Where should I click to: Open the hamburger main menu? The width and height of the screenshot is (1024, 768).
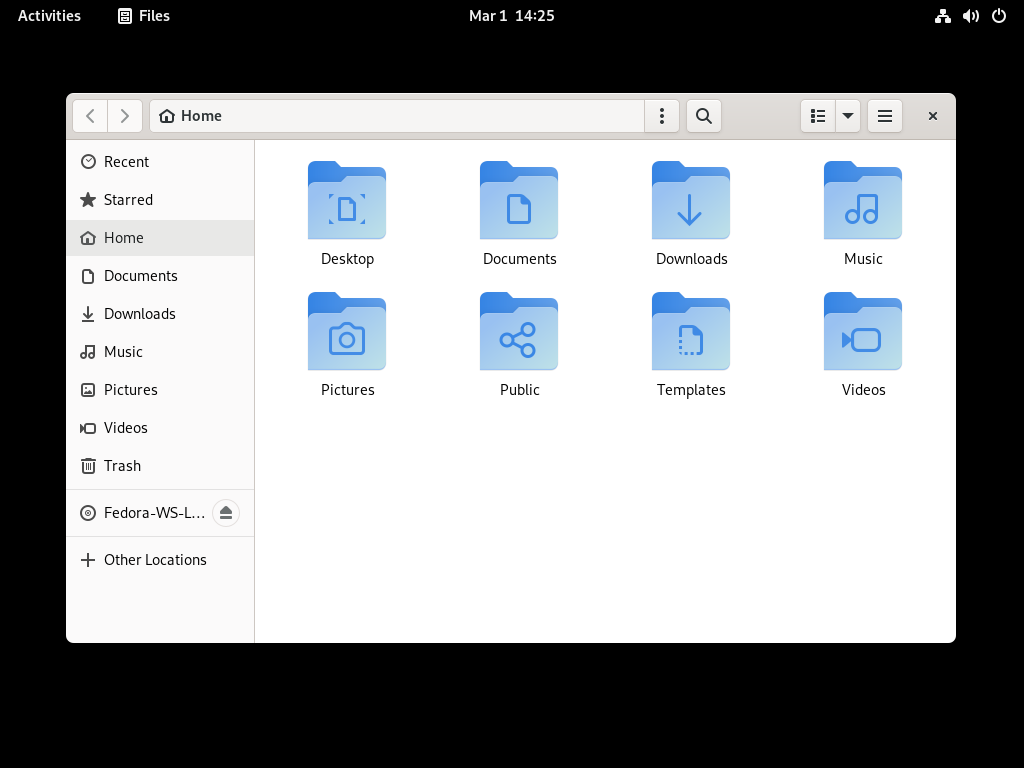[885, 116]
